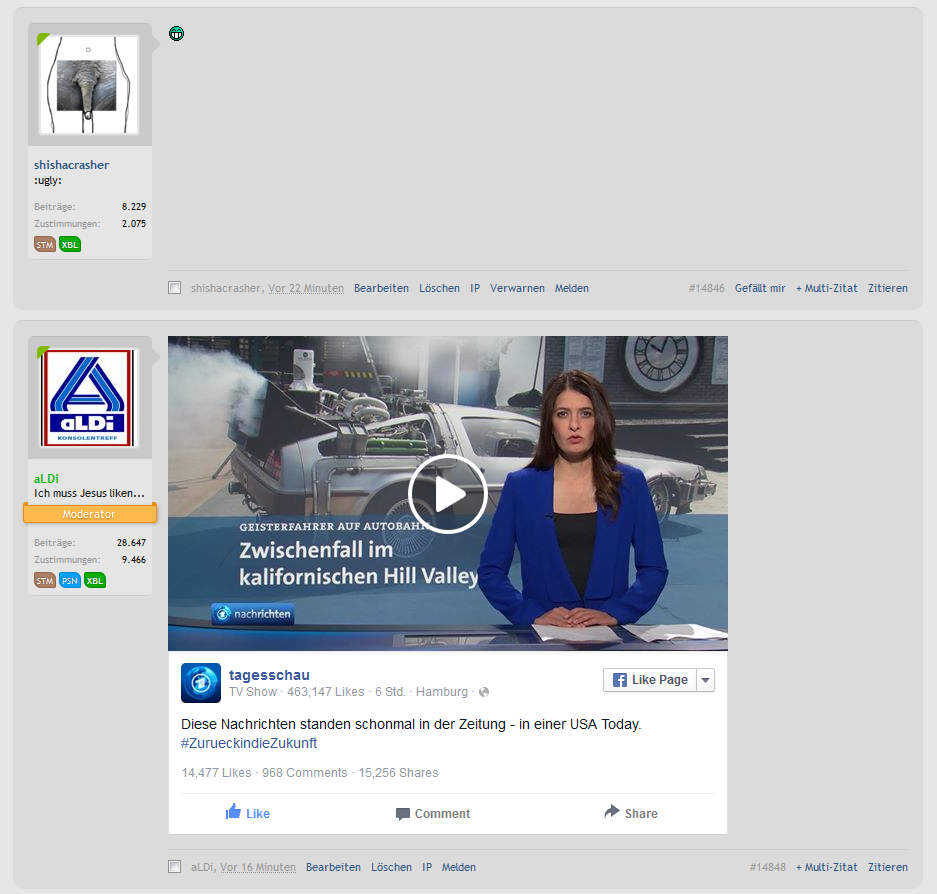This screenshot has height=894, width=937.
Task: Play the tagesschau video
Action: [448, 494]
